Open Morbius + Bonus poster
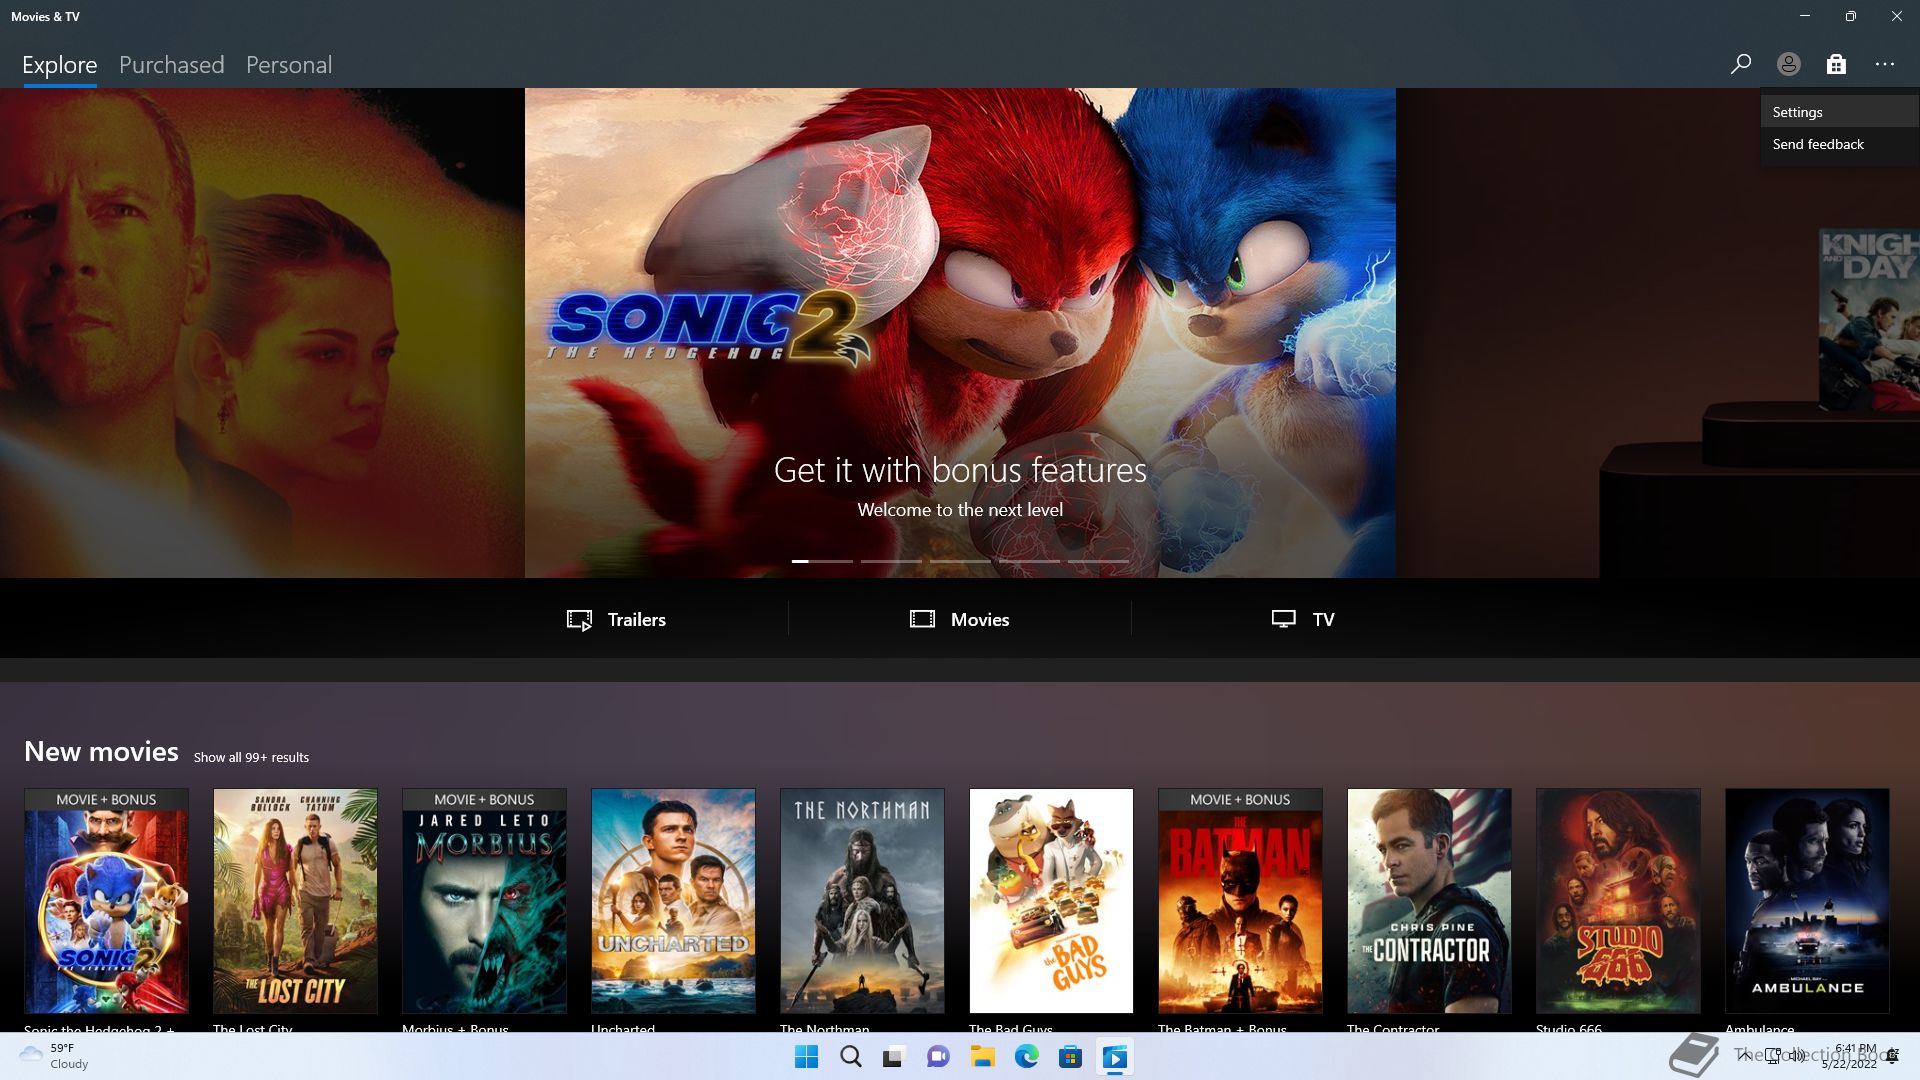This screenshot has width=1920, height=1080. 484,901
